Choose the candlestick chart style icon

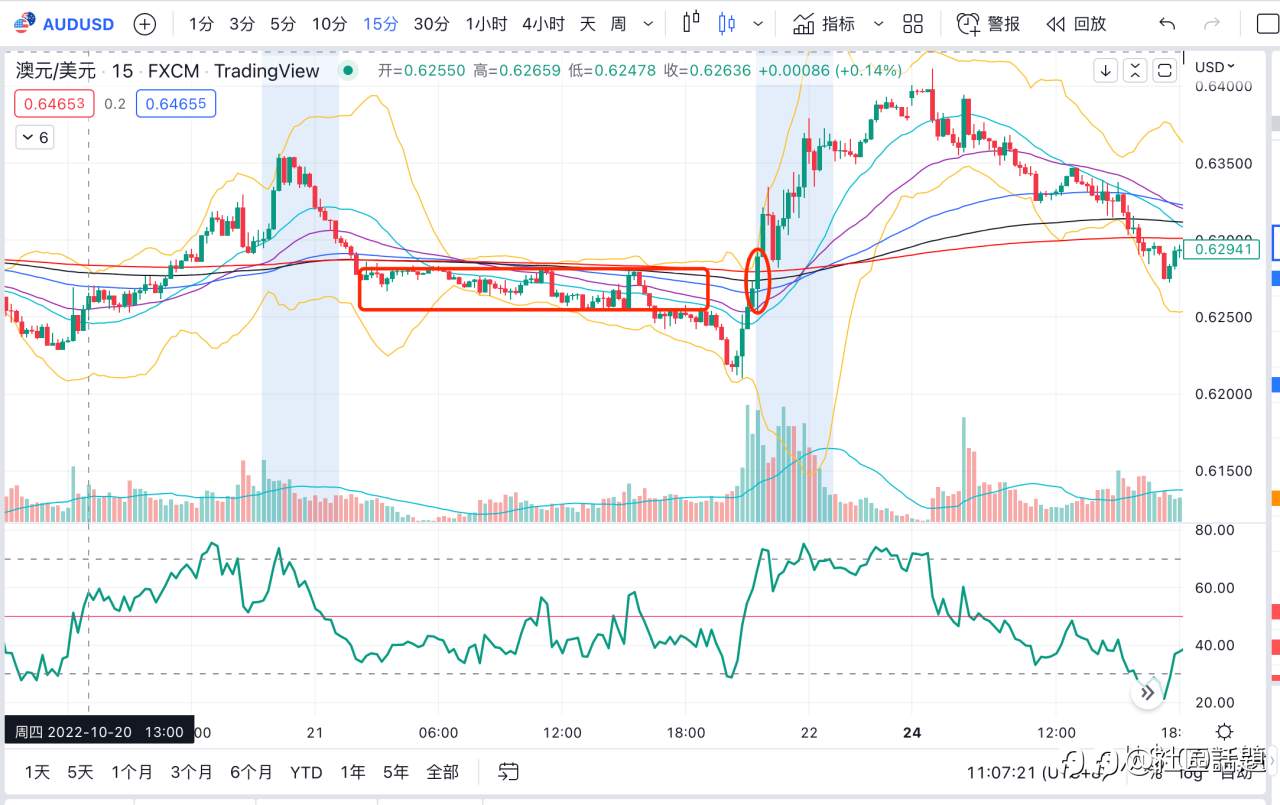[x=726, y=24]
